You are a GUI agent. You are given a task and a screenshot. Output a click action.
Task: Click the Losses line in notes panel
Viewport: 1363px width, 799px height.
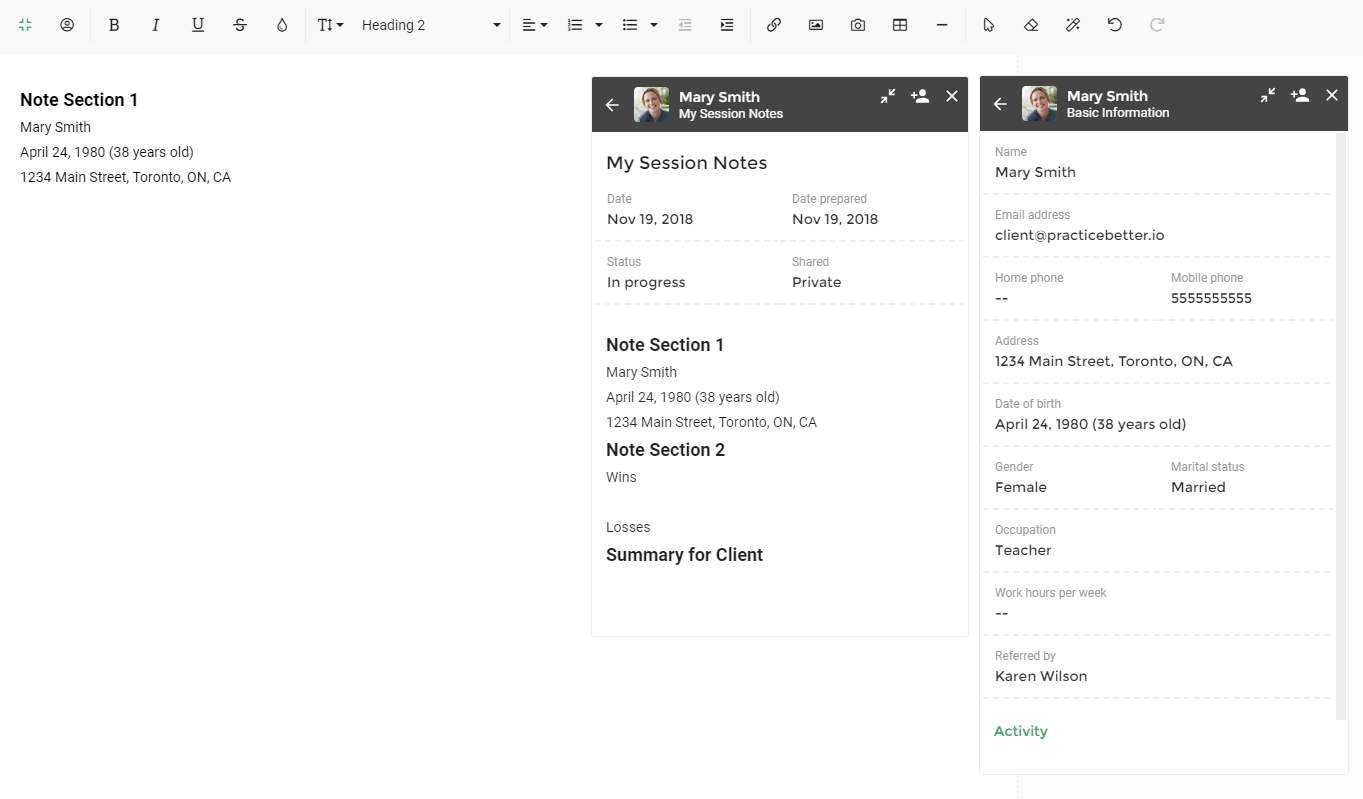628,527
